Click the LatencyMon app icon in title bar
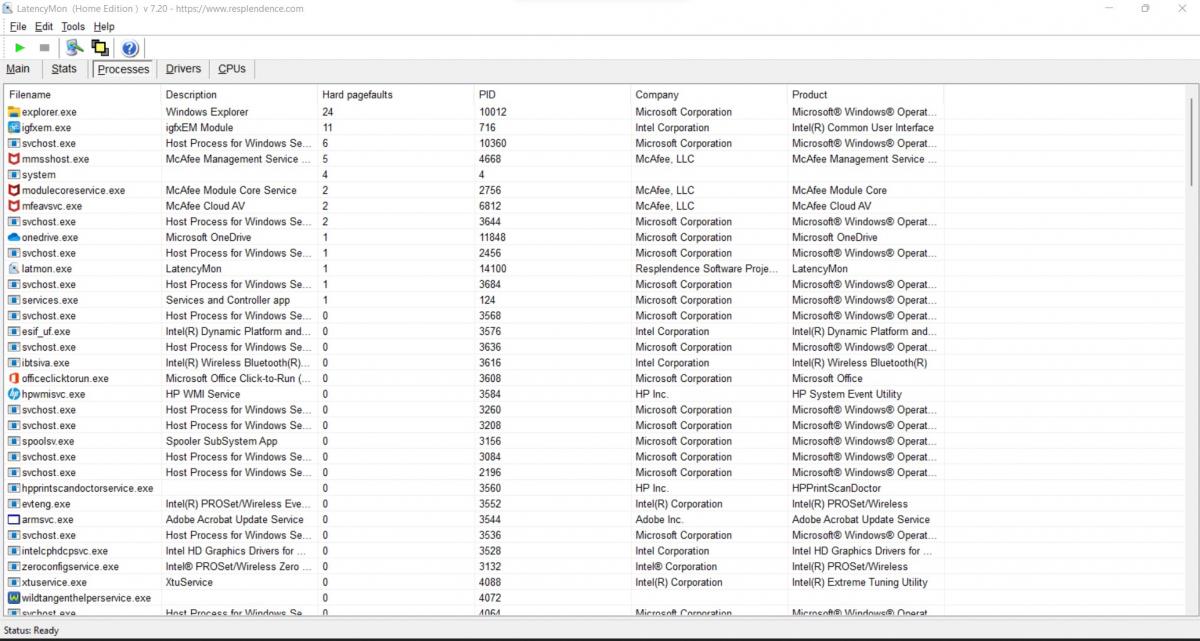 pyautogui.click(x=8, y=8)
